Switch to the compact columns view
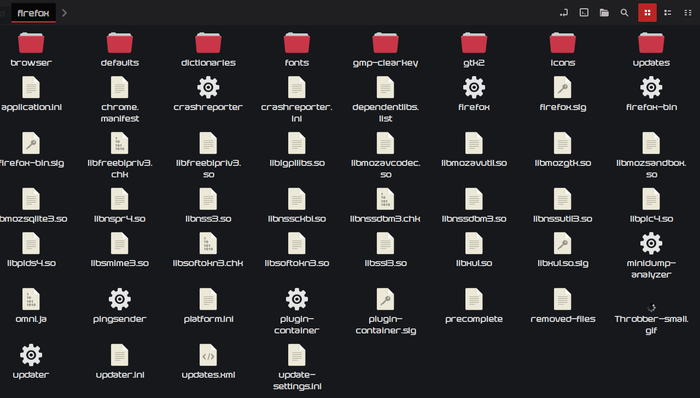Viewport: 700px width, 398px height. coord(688,12)
